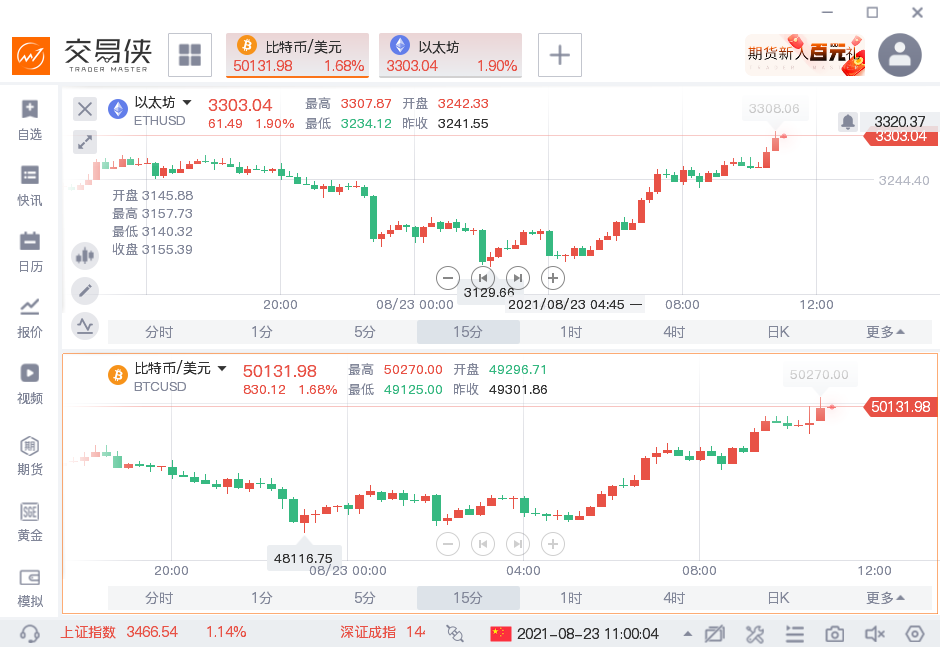Toggle sound mute in status bar

(x=875, y=634)
